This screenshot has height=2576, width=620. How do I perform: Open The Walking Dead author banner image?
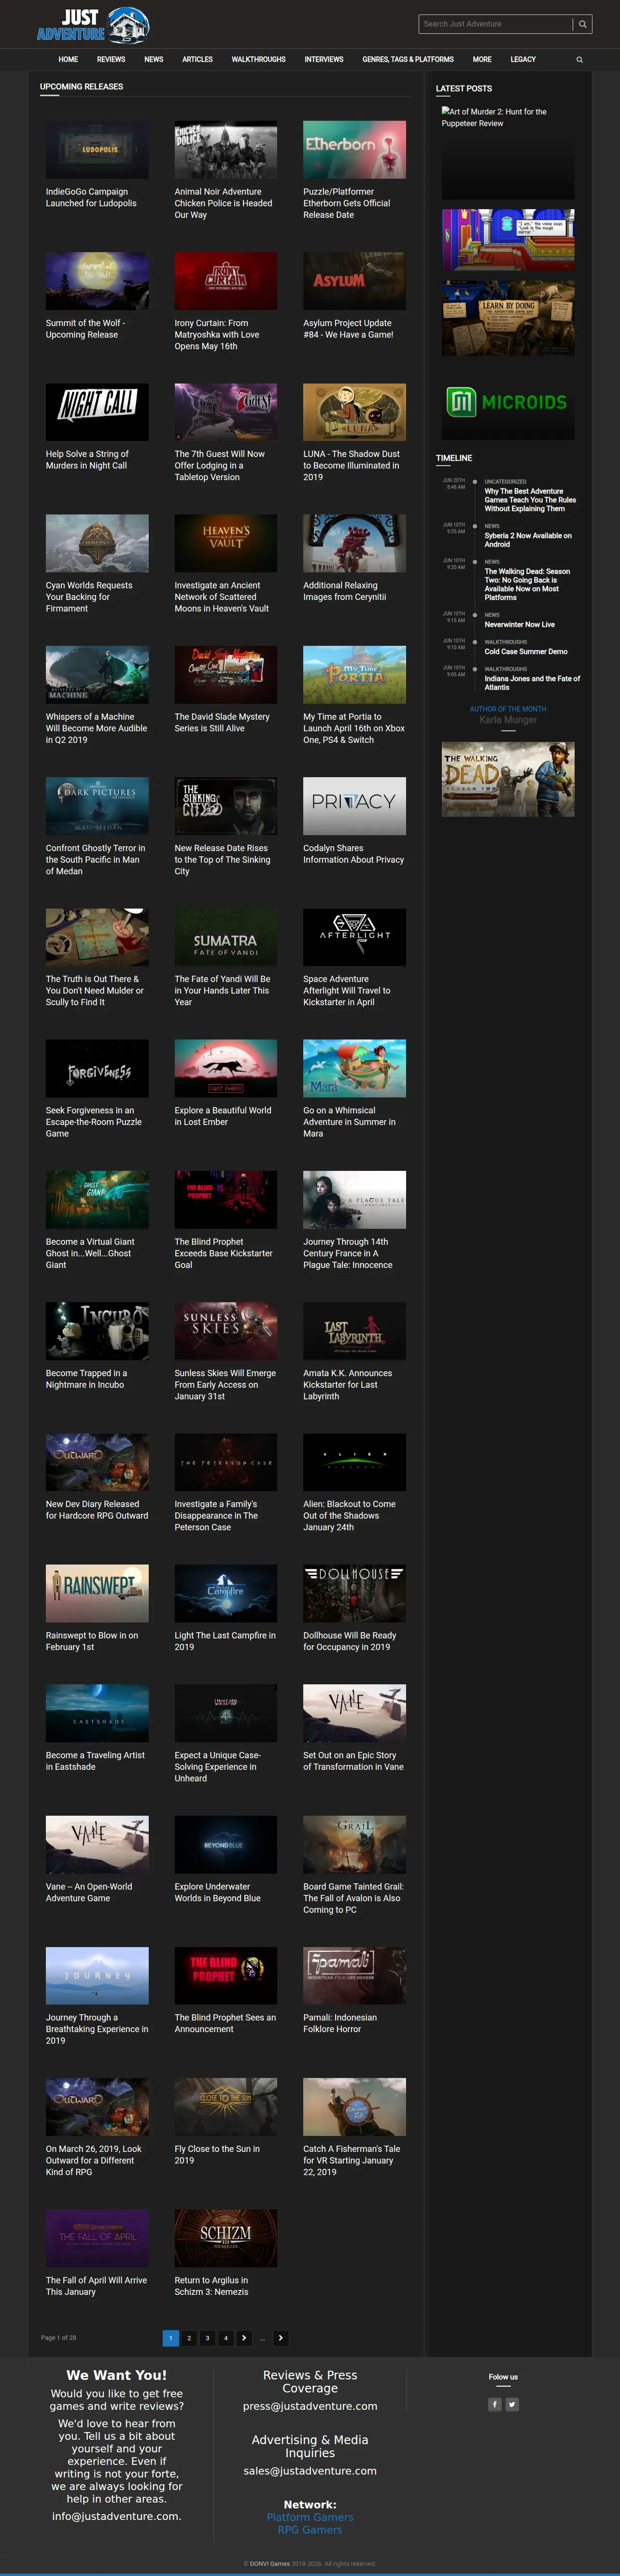click(508, 779)
